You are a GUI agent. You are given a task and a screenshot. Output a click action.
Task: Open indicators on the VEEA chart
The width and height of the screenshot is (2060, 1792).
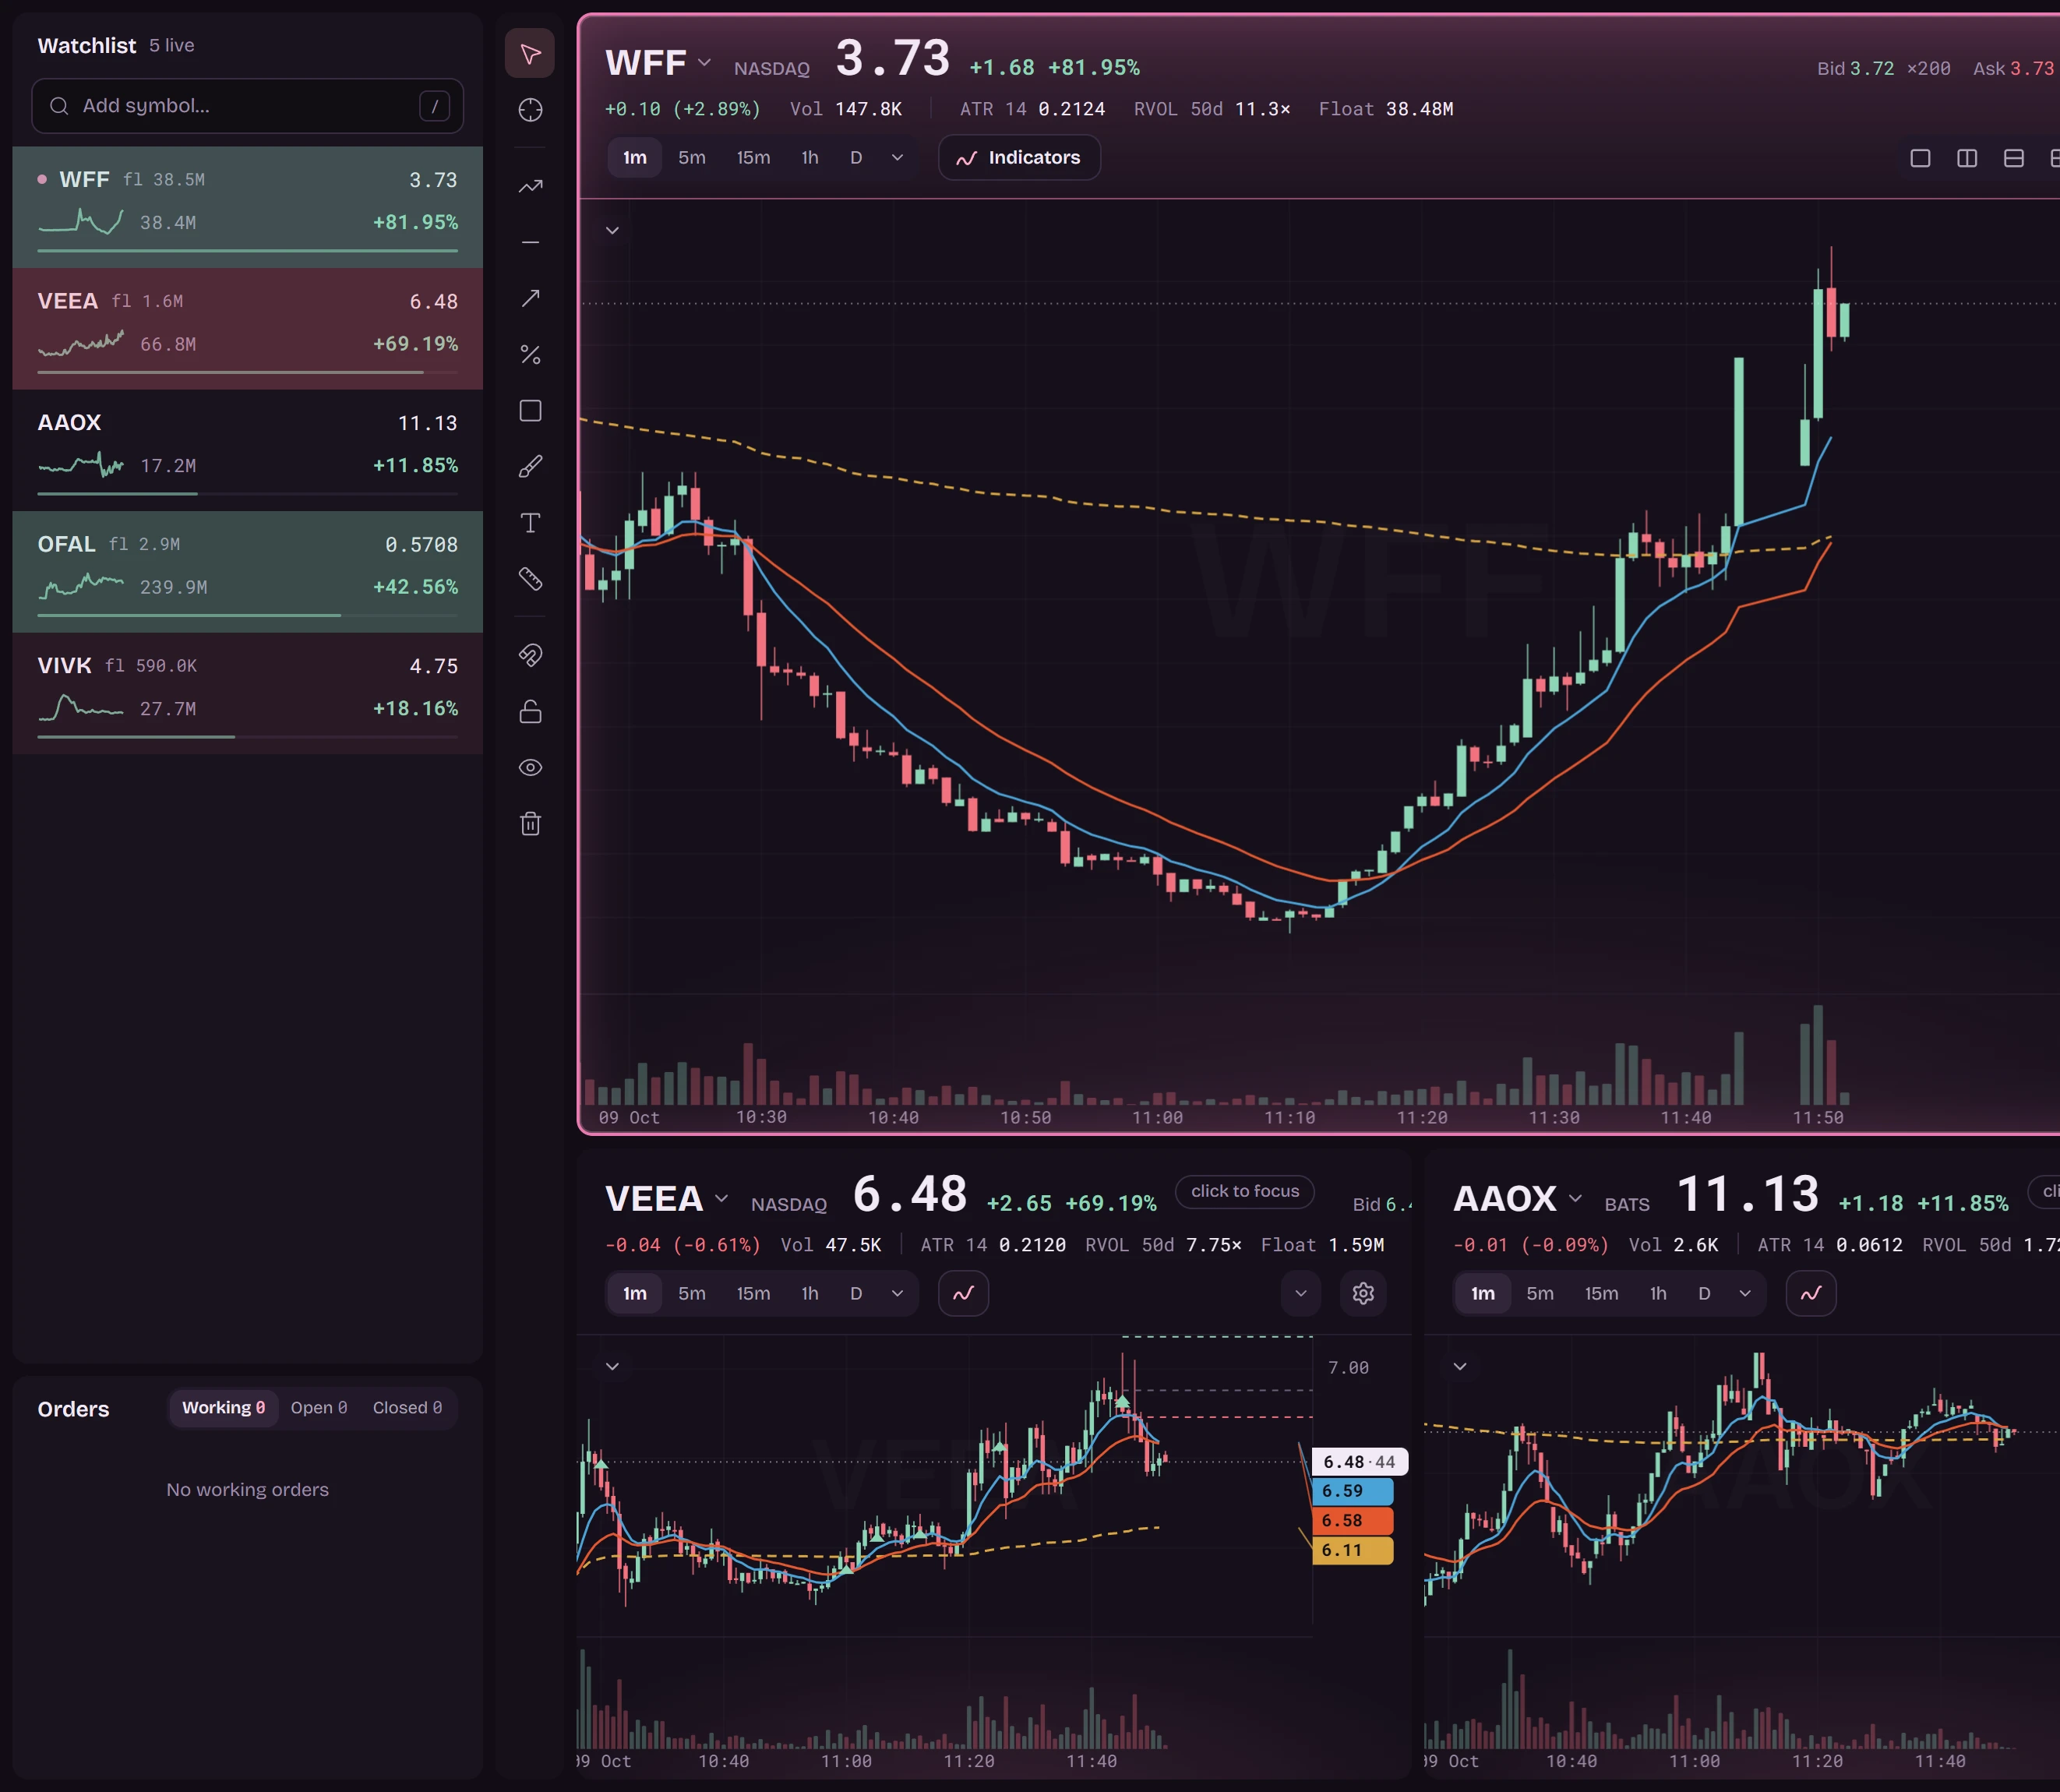pos(963,1293)
